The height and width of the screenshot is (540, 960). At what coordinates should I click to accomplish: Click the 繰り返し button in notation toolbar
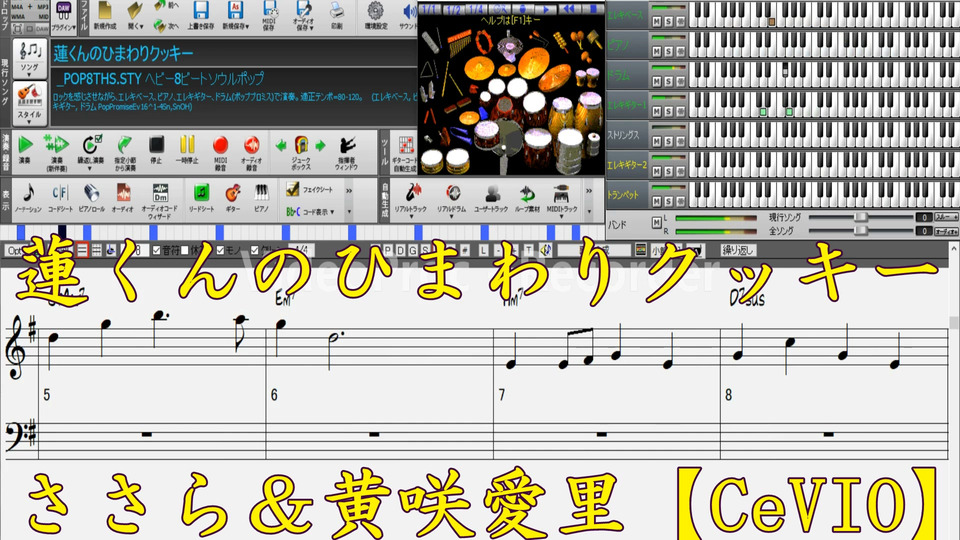[x=737, y=250]
